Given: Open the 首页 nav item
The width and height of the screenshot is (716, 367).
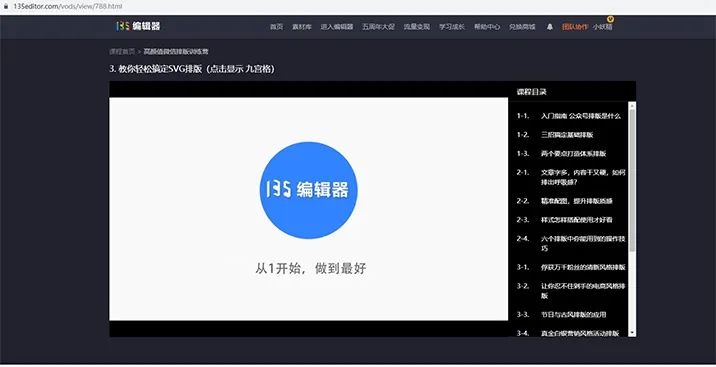Looking at the screenshot, I should pyautogui.click(x=276, y=27).
